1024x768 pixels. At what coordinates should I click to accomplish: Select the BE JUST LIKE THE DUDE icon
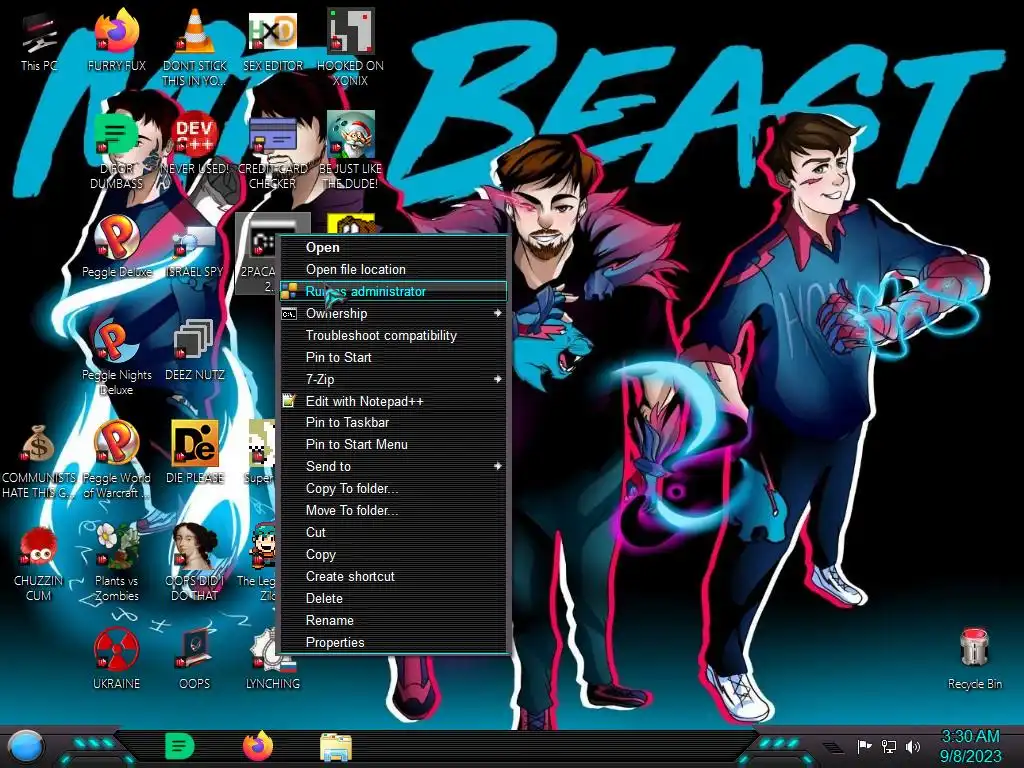click(x=350, y=150)
